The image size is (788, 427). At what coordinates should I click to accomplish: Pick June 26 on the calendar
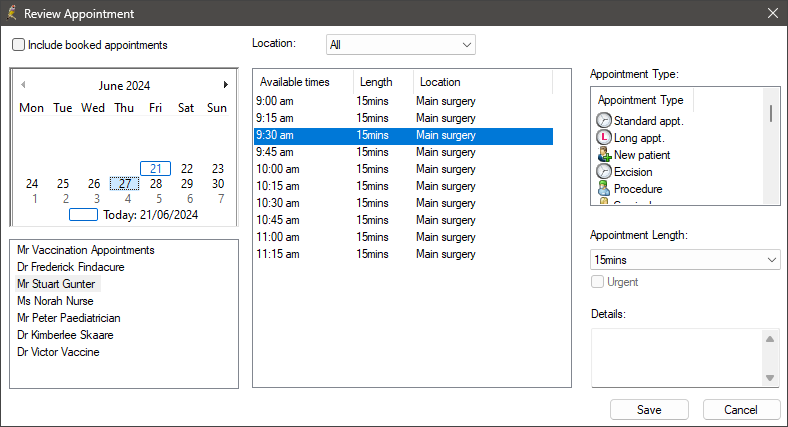click(x=94, y=184)
